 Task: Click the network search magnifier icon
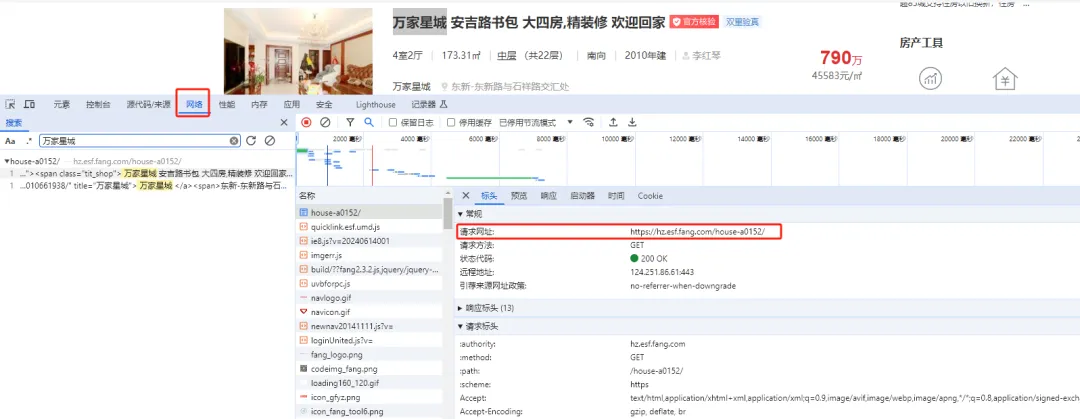coord(369,123)
